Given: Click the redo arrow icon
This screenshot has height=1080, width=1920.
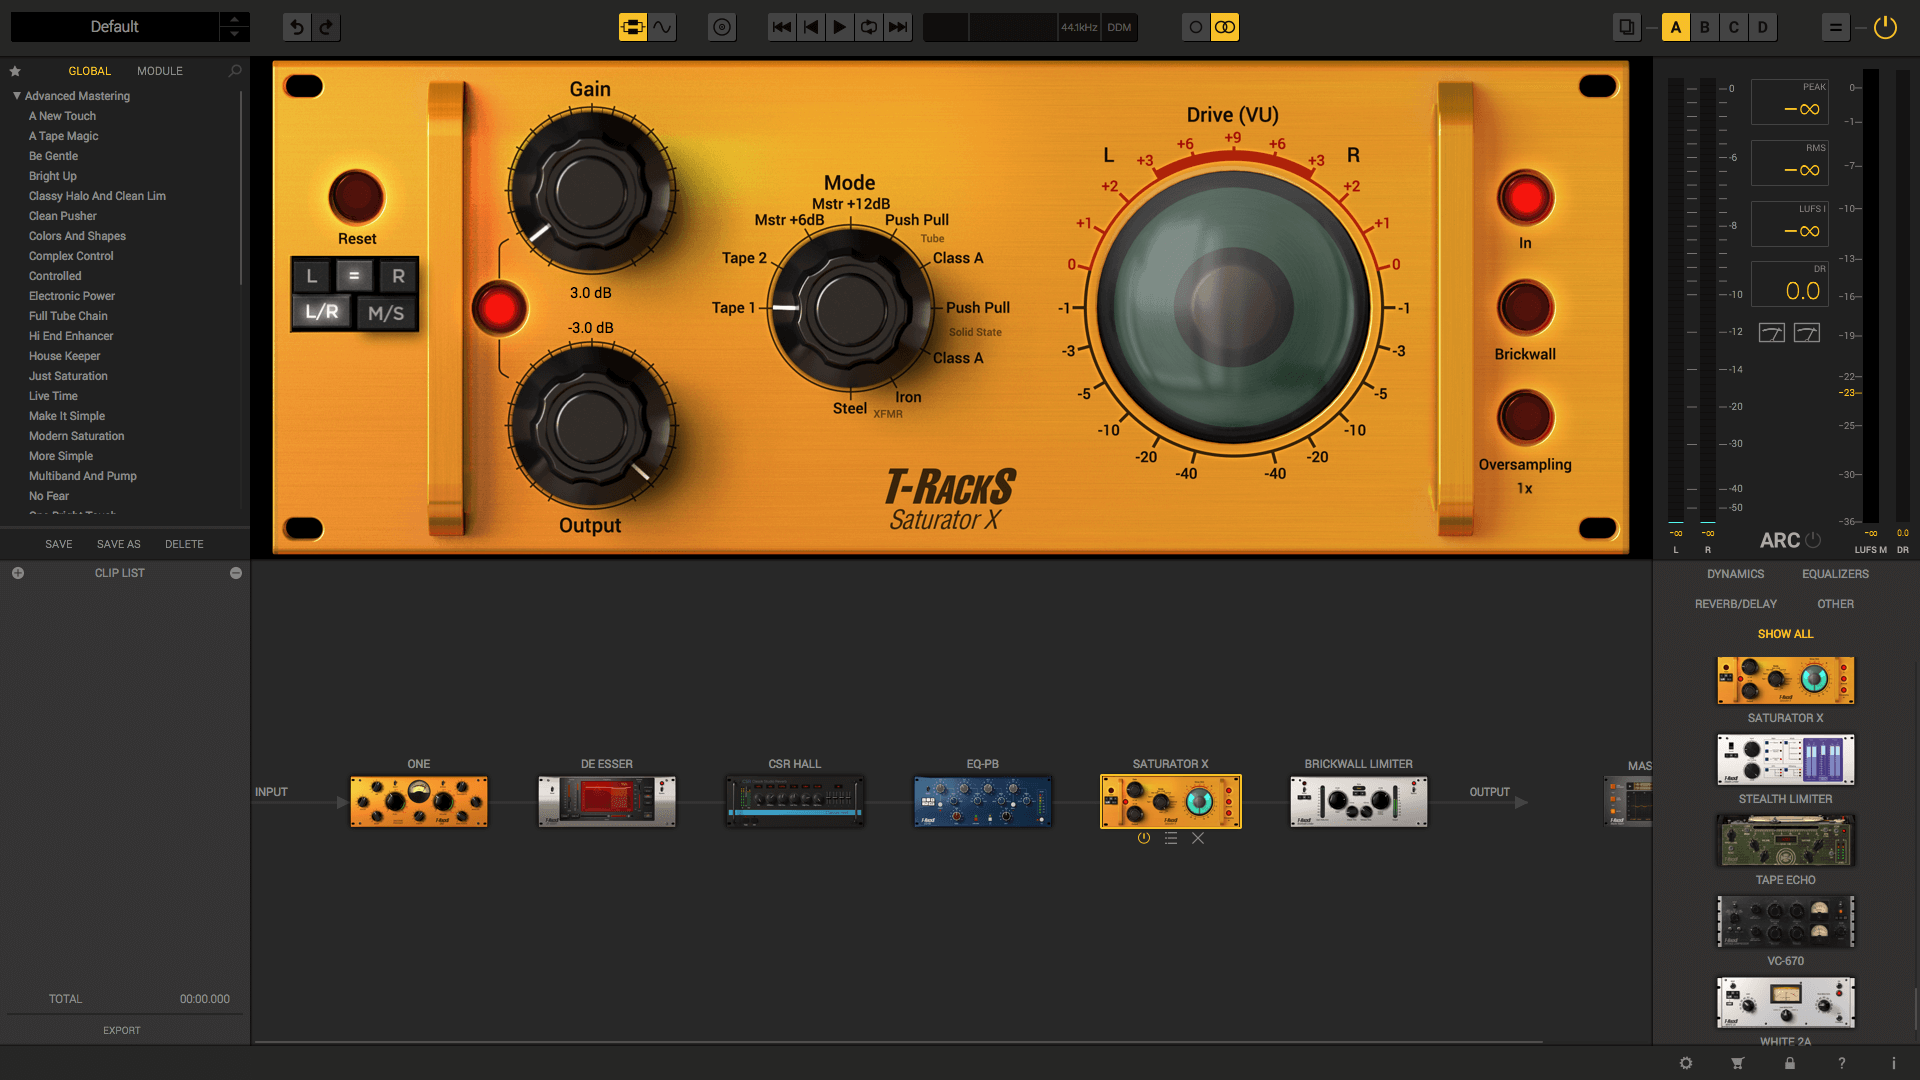Looking at the screenshot, I should coord(326,27).
